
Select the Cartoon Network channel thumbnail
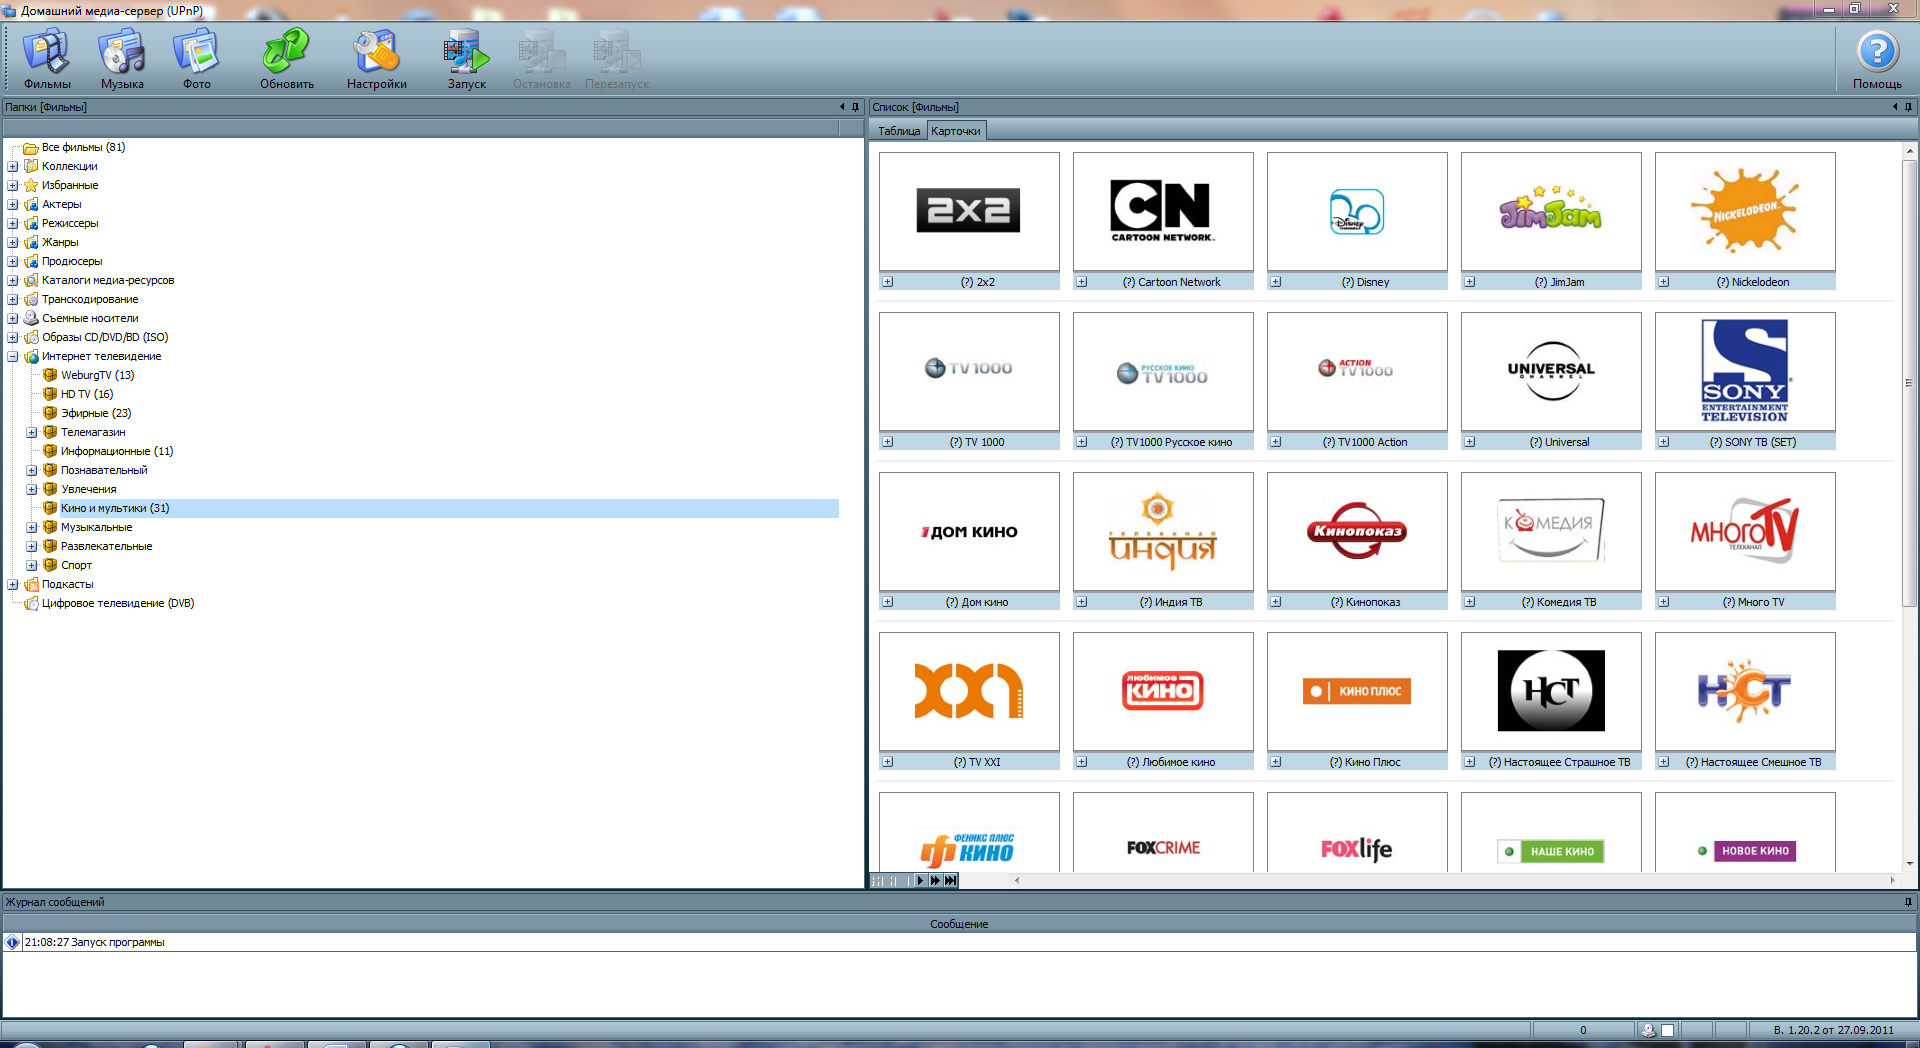(x=1163, y=211)
